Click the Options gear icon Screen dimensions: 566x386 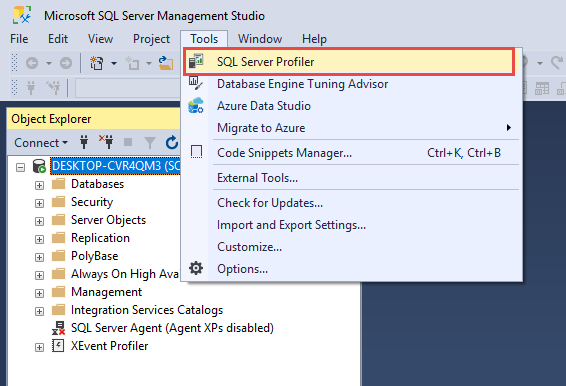[x=196, y=268]
